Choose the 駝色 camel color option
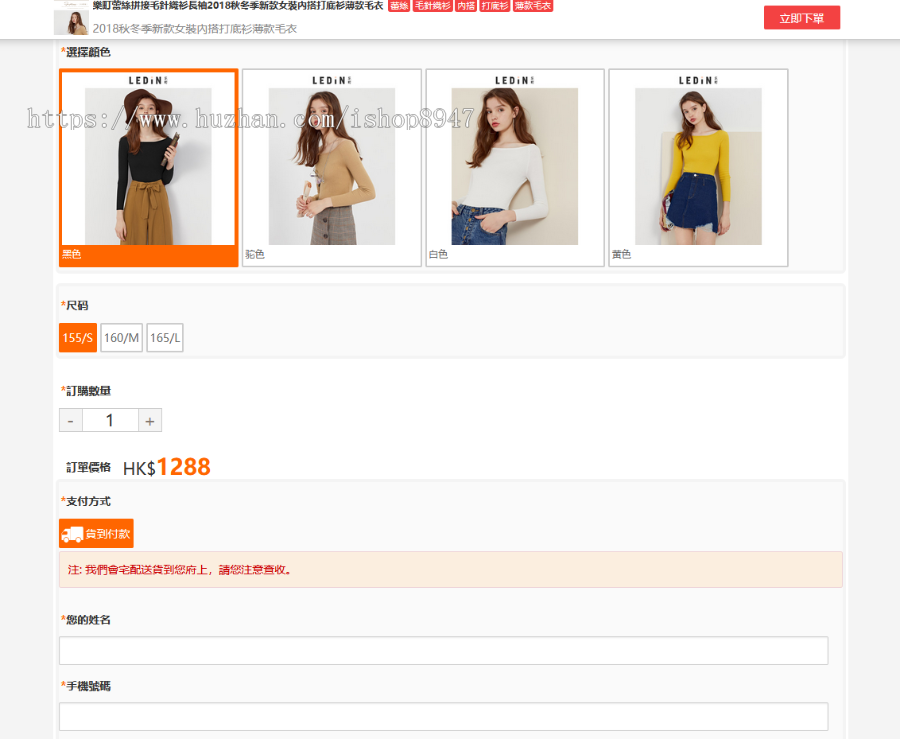Screen dimensions: 900x739 [x=331, y=167]
